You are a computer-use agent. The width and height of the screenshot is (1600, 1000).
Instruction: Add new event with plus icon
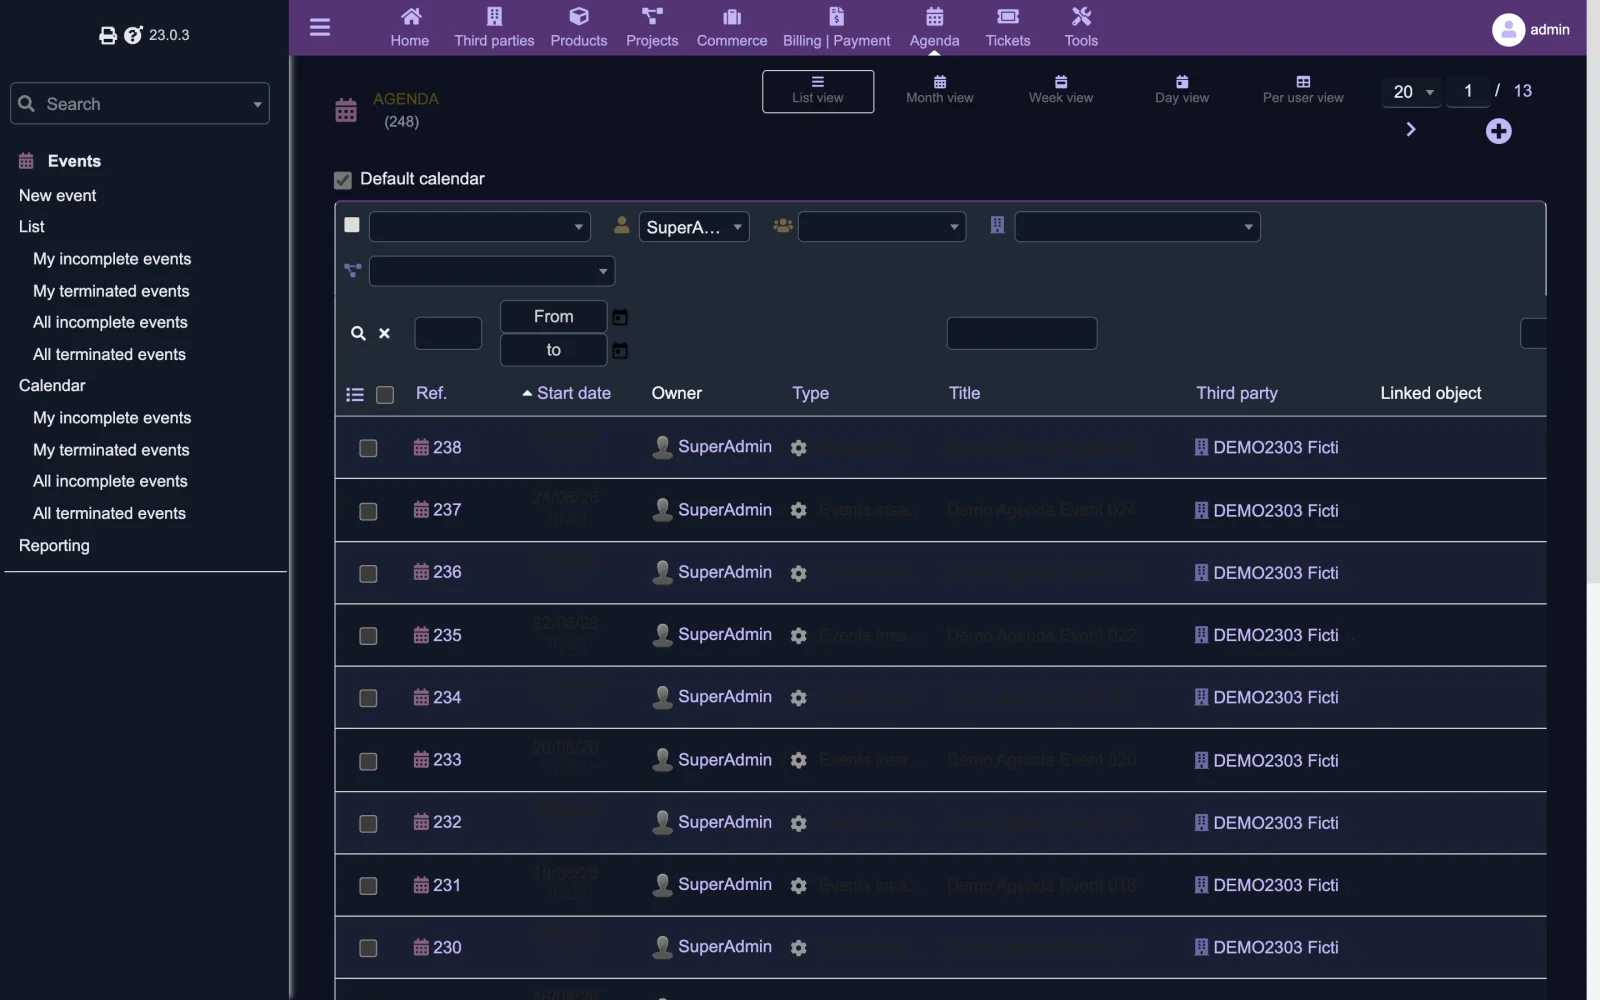click(x=1498, y=131)
